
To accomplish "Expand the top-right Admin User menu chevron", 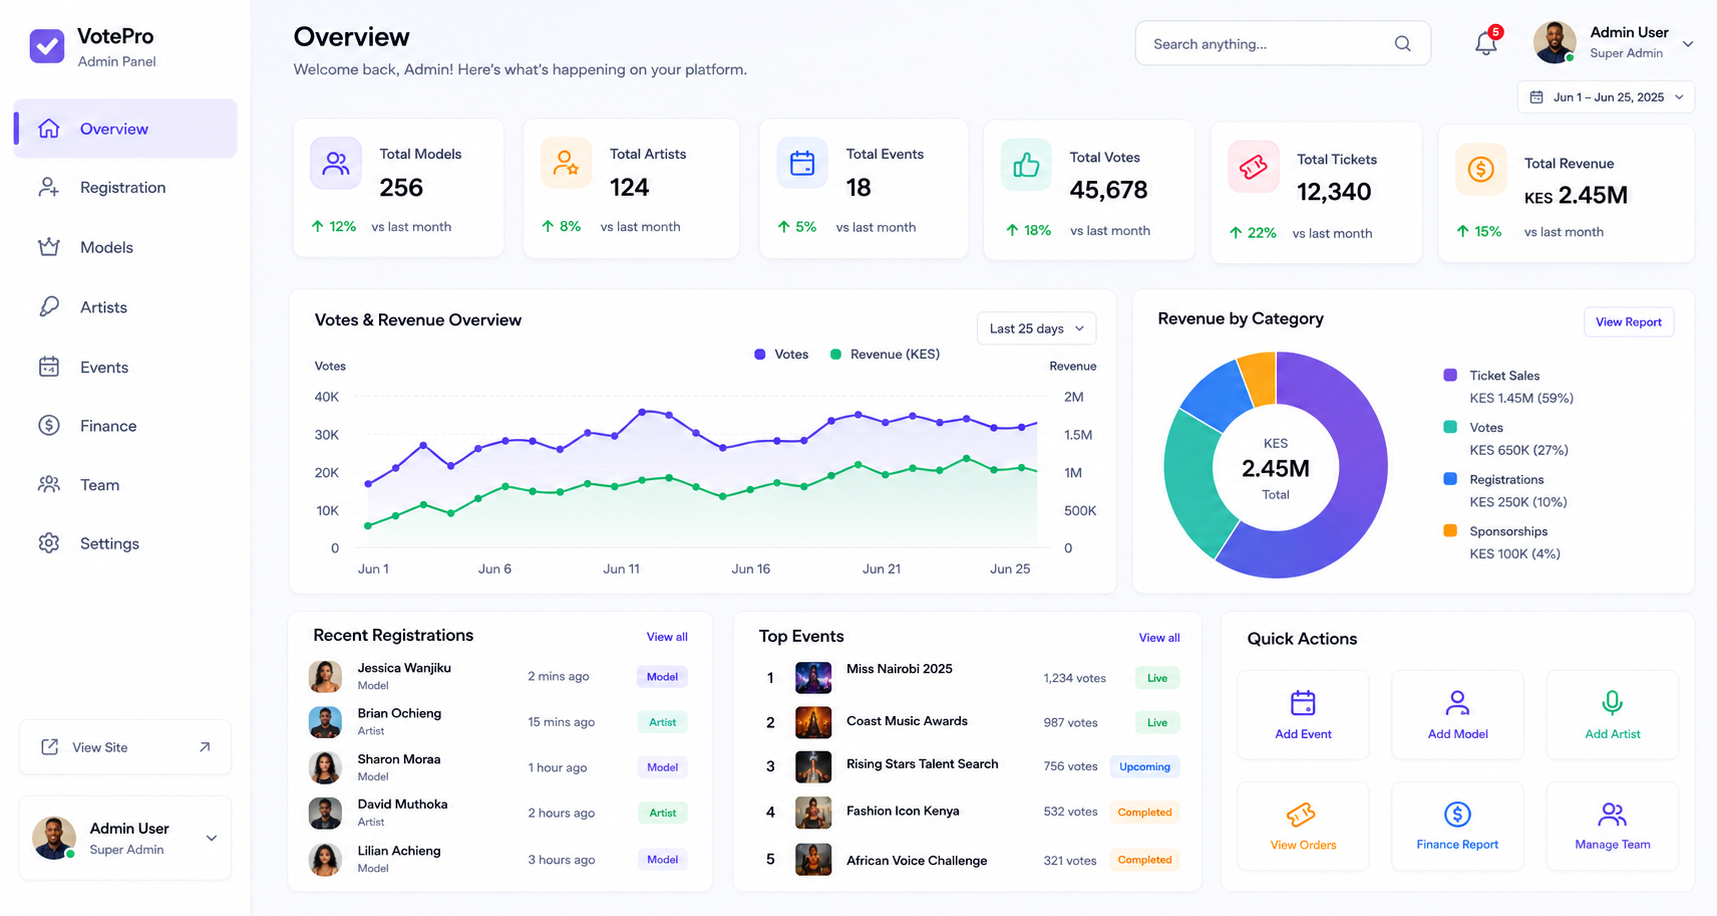I will (1688, 44).
